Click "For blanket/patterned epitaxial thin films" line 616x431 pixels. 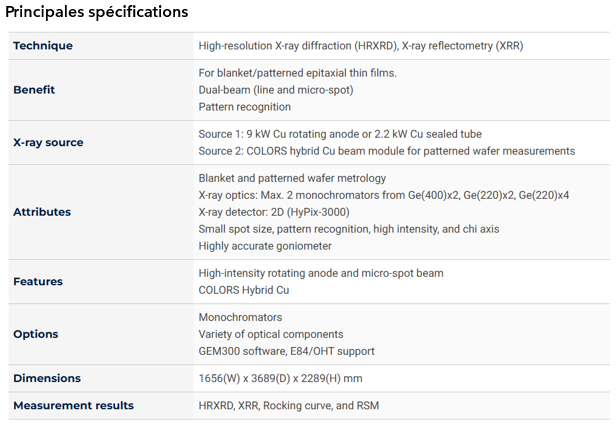click(x=297, y=73)
